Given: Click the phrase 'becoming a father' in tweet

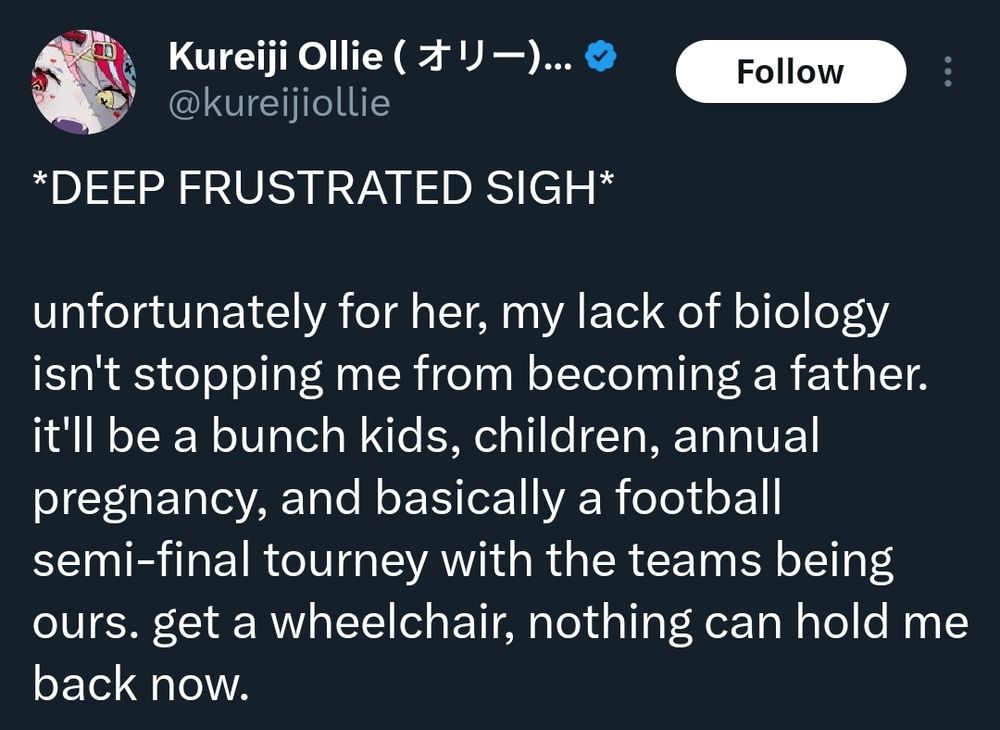Looking at the screenshot, I should coord(726,376).
